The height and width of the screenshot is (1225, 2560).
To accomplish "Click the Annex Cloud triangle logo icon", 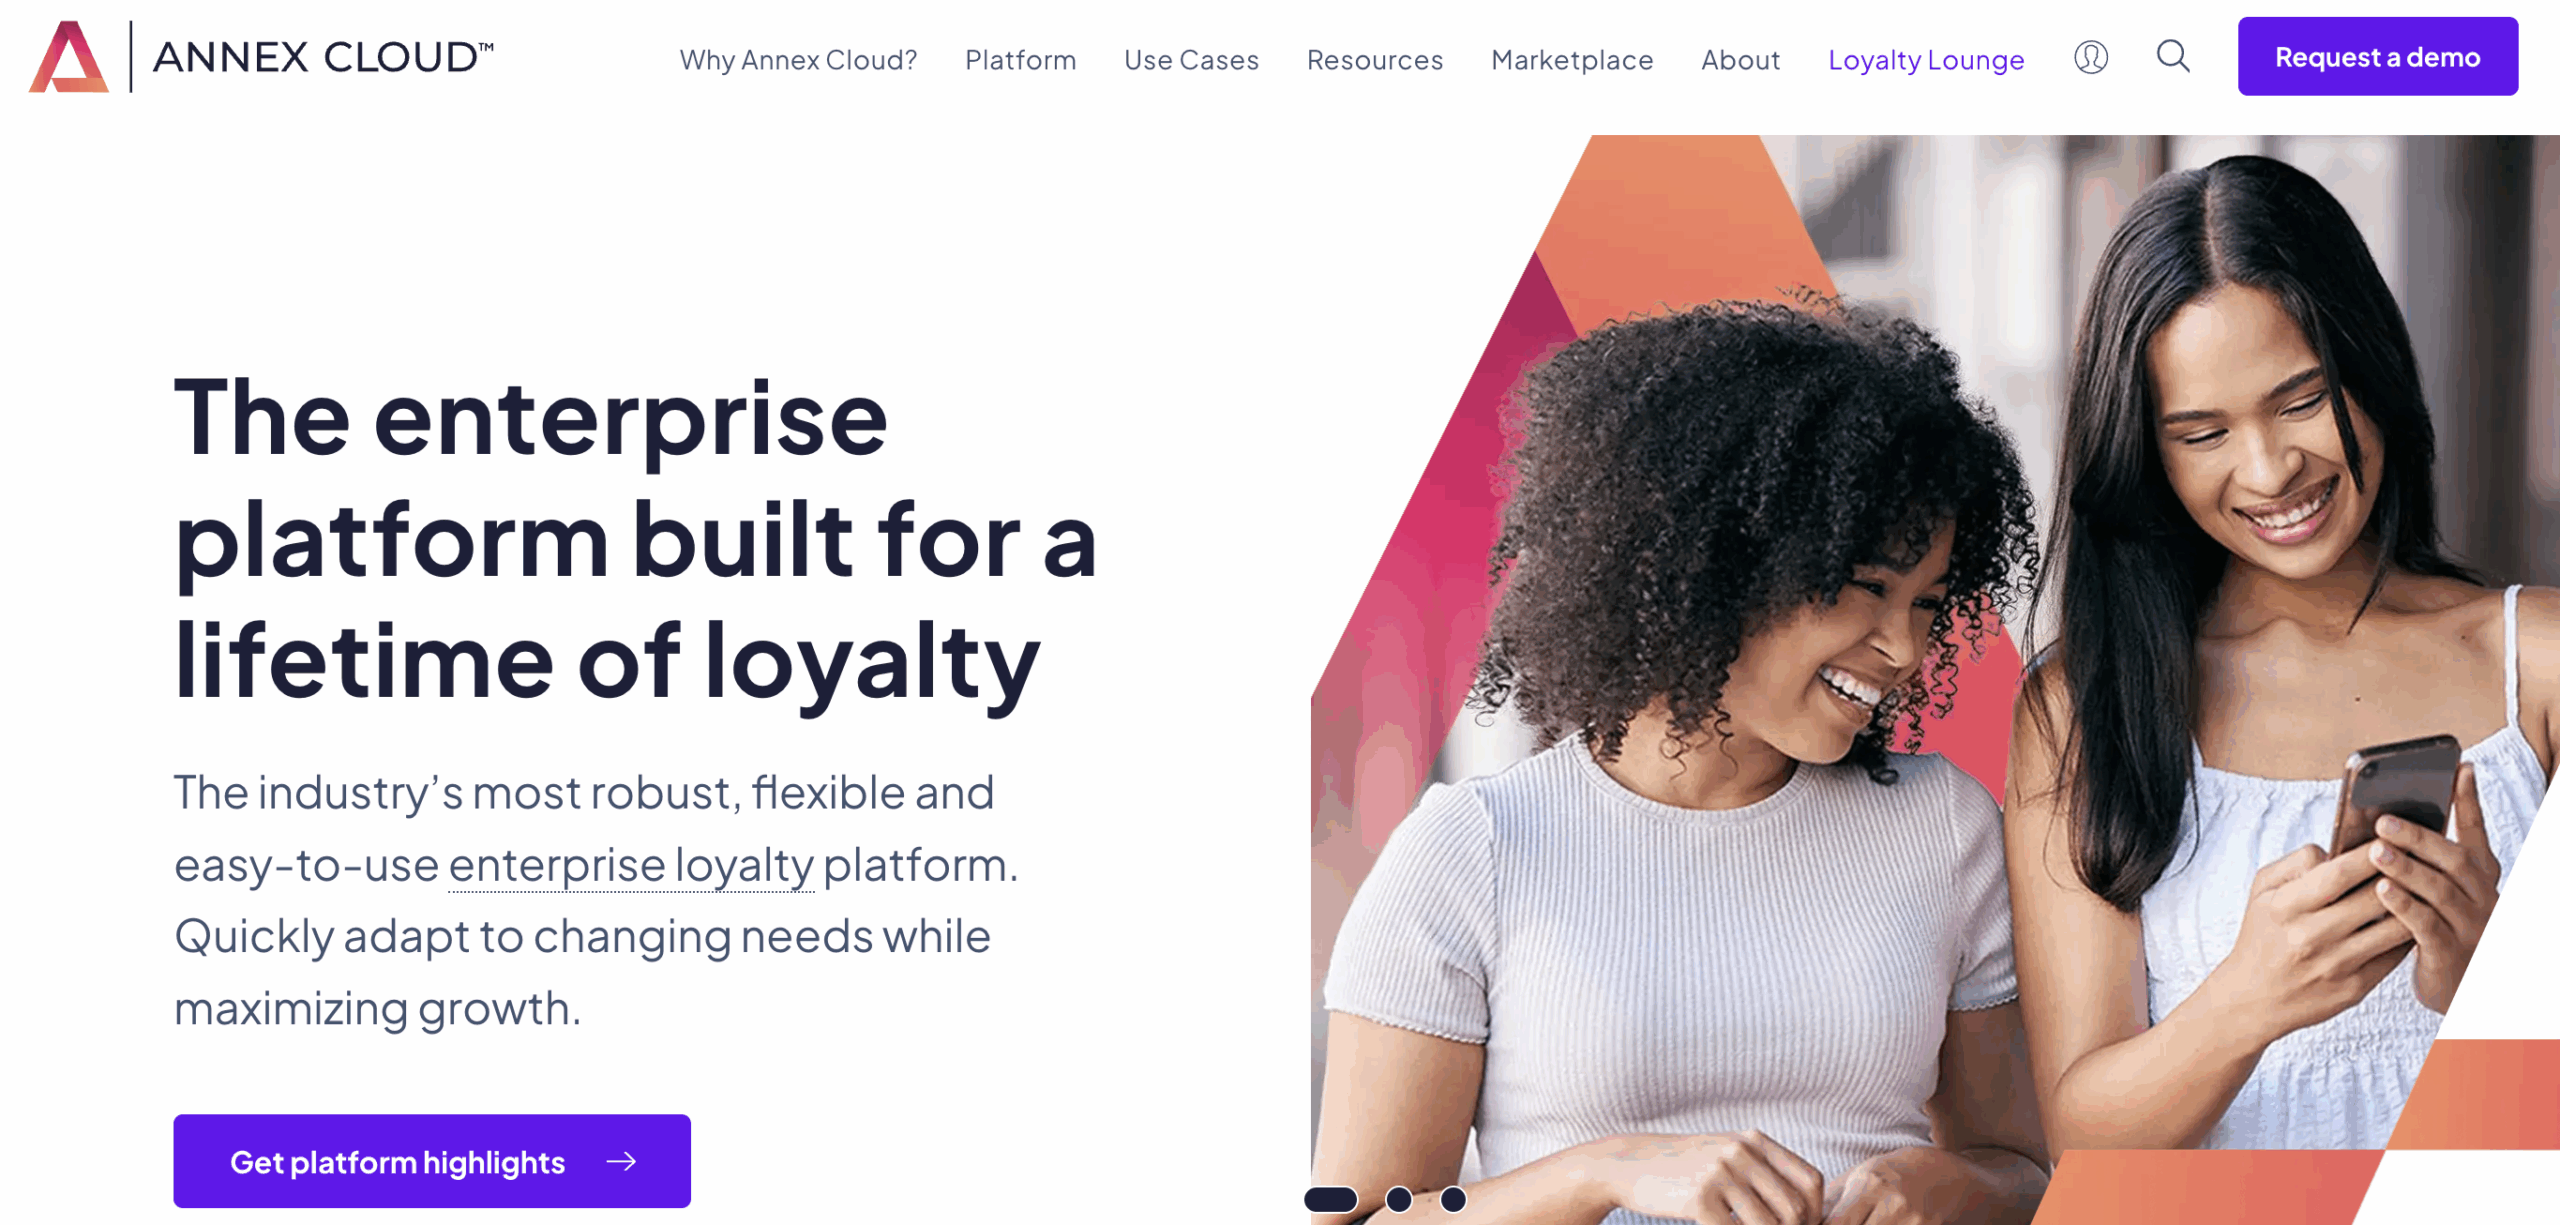I will (x=69, y=57).
